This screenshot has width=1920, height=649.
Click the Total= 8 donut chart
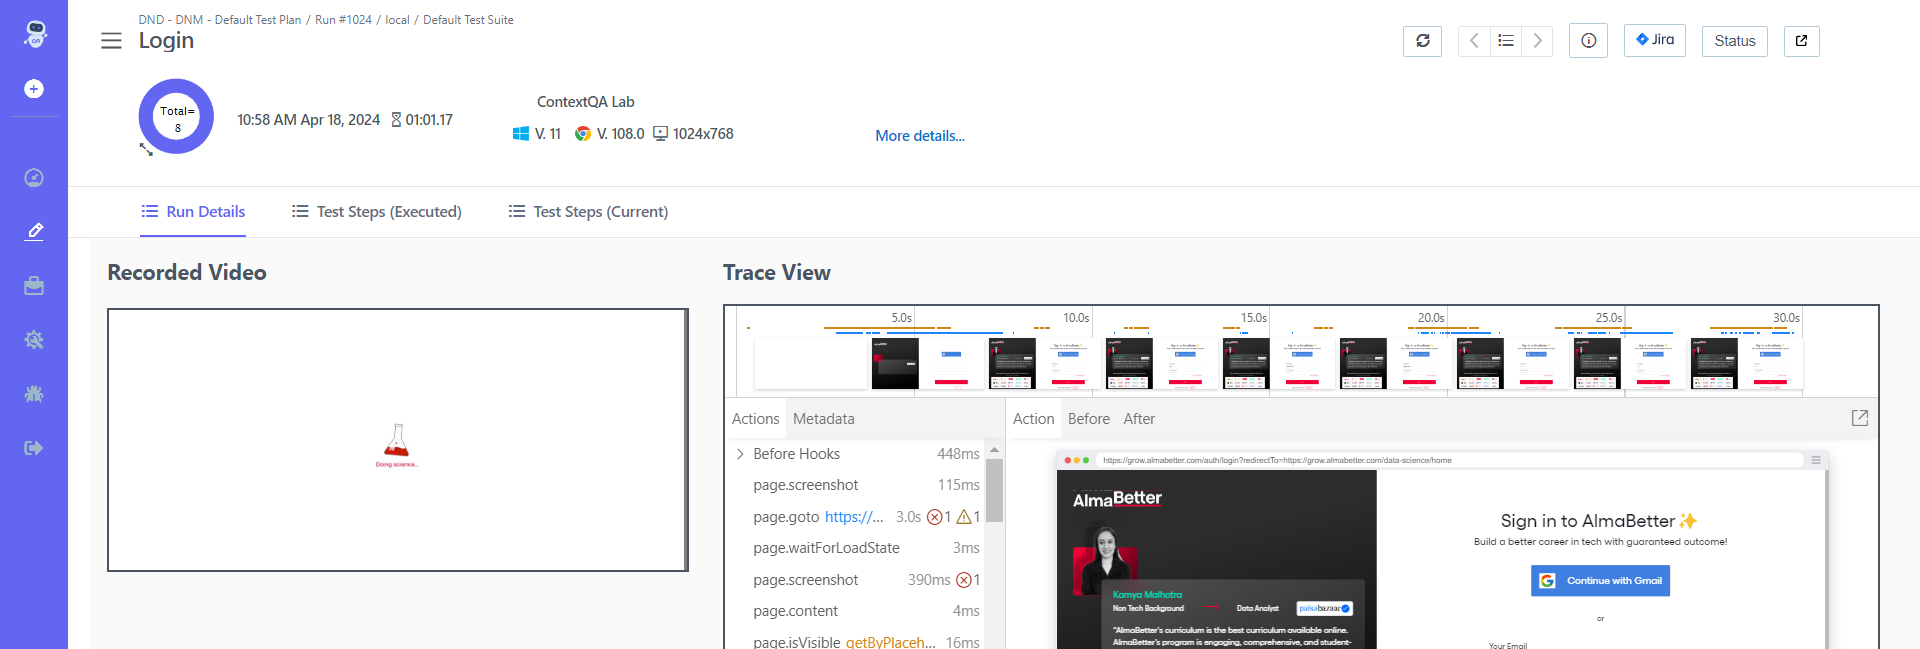(x=176, y=117)
